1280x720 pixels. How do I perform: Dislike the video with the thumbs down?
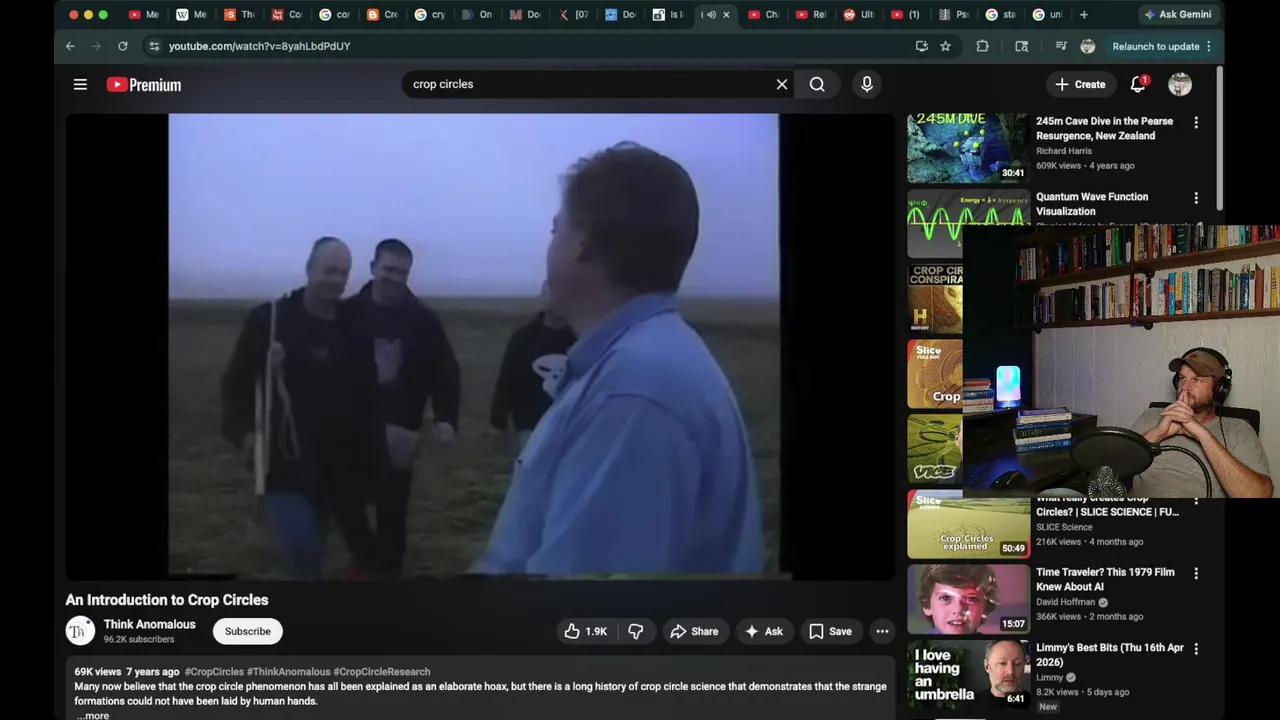click(635, 631)
